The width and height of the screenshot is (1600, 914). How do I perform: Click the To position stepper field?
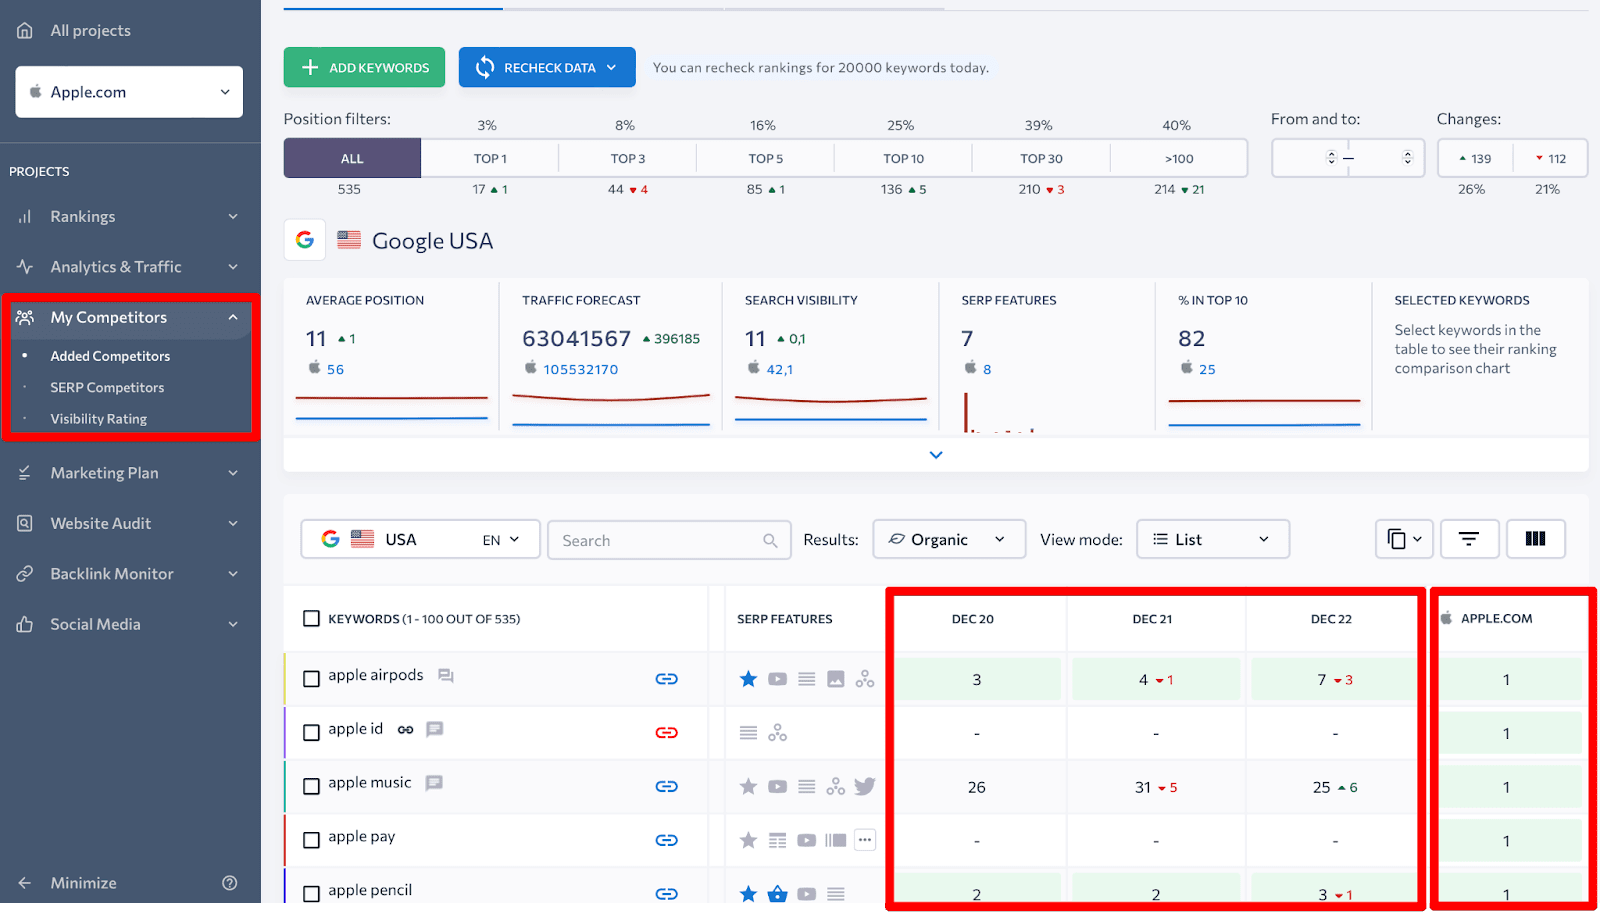click(1387, 158)
